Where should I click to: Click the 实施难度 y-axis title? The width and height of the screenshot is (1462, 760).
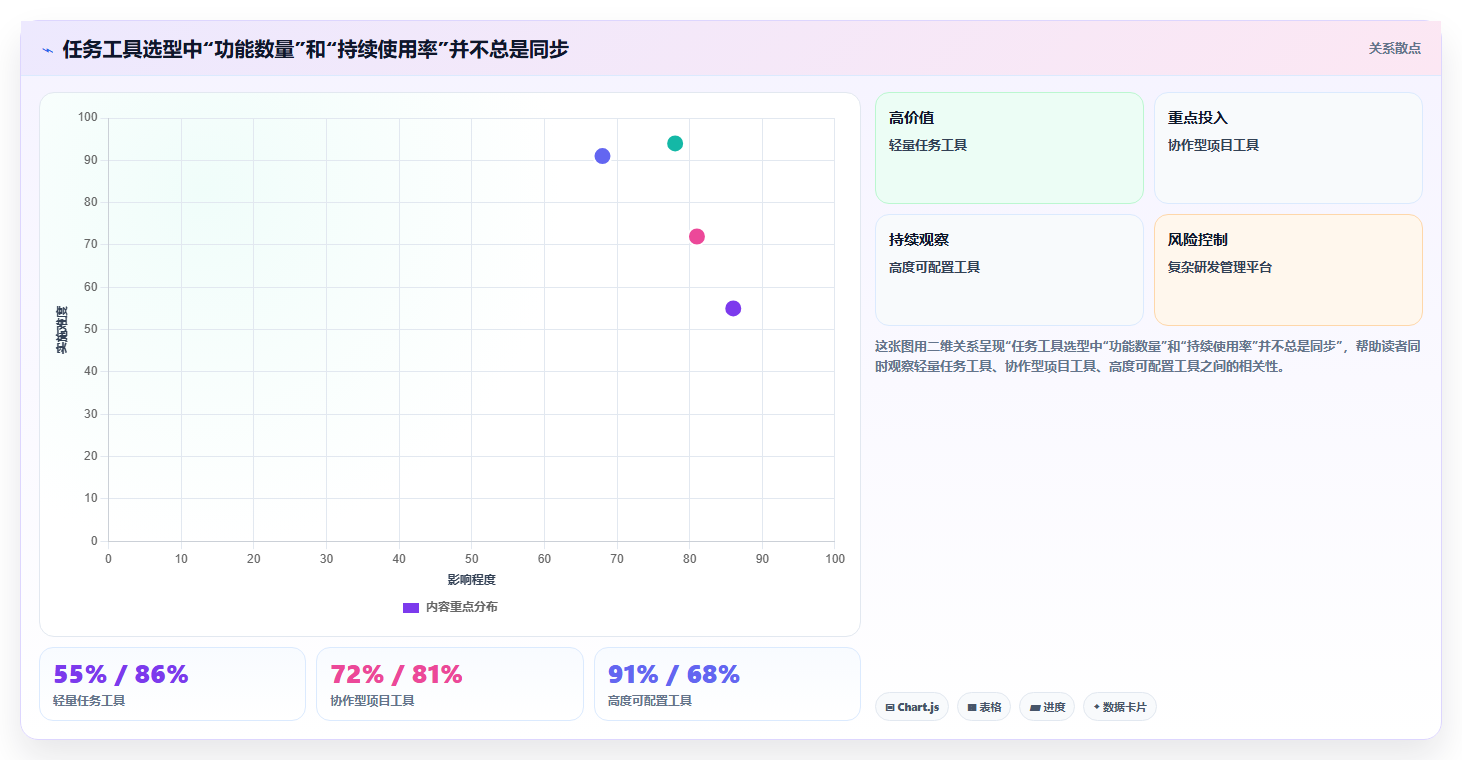[x=62, y=330]
